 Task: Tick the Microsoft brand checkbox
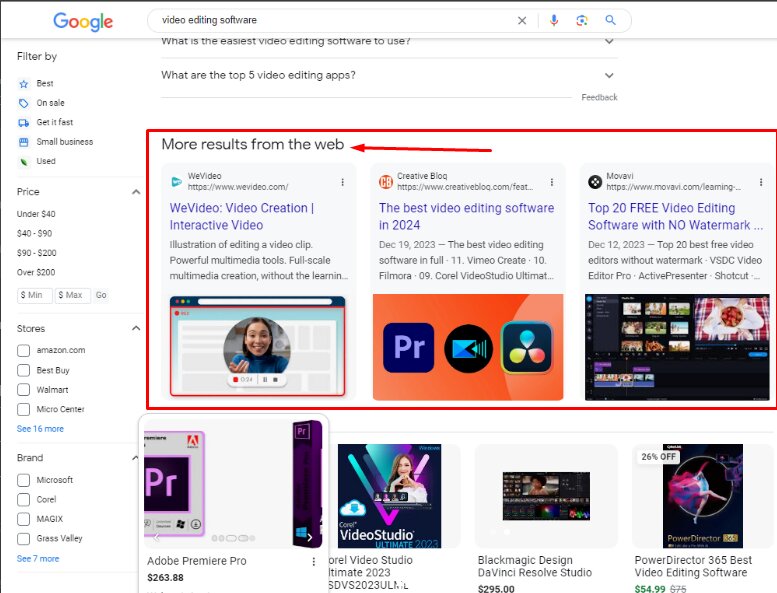click(x=24, y=480)
